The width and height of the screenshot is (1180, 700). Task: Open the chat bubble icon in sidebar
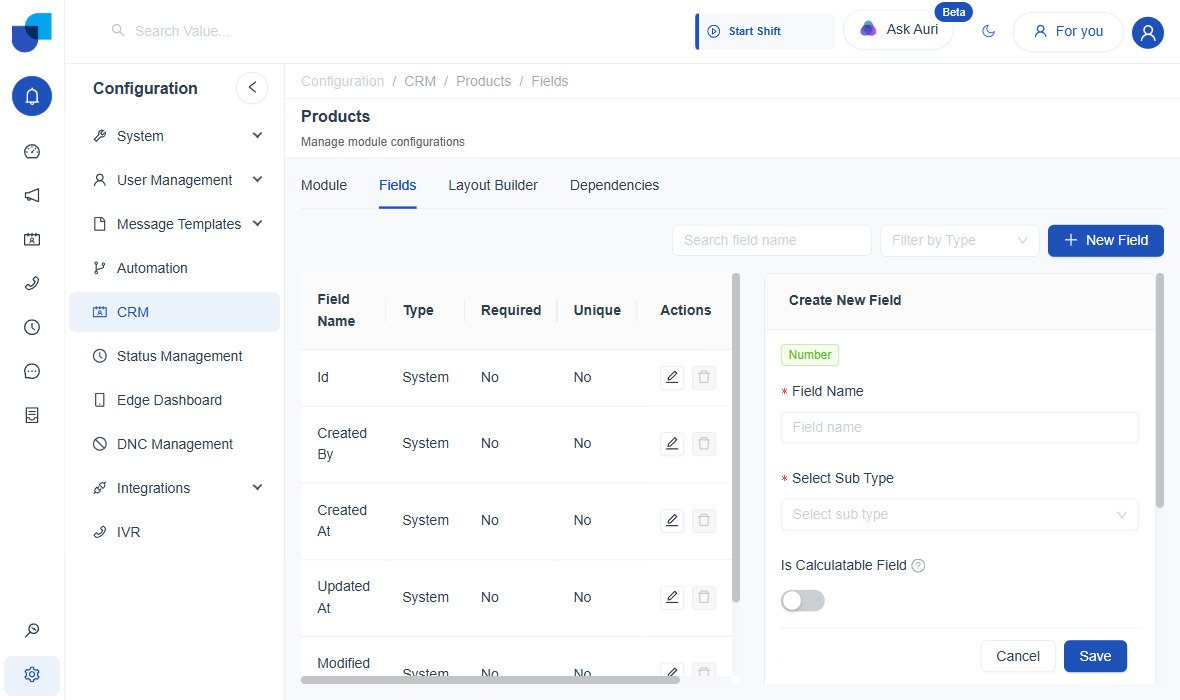point(32,371)
